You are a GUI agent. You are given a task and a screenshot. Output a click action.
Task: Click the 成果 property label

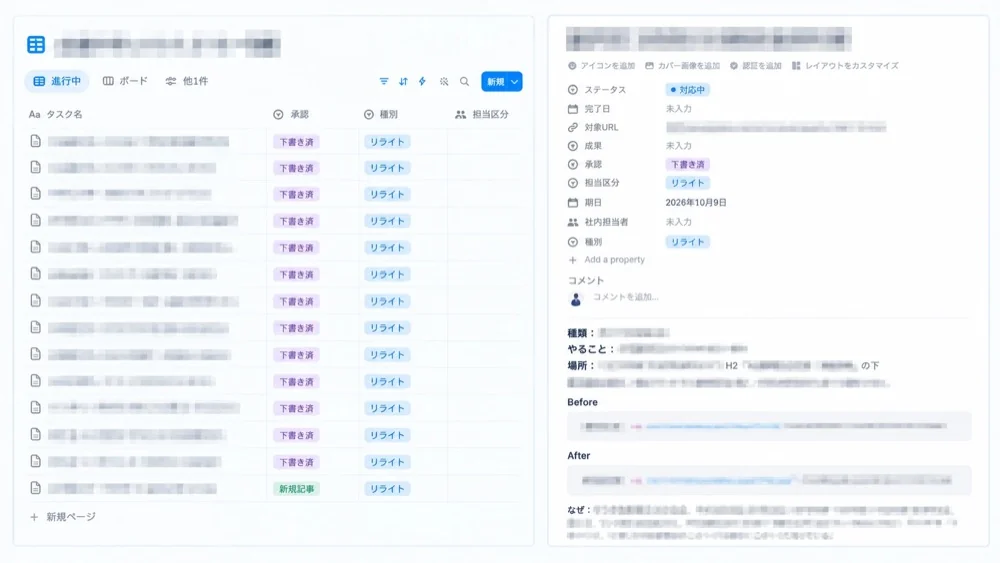coord(585,146)
